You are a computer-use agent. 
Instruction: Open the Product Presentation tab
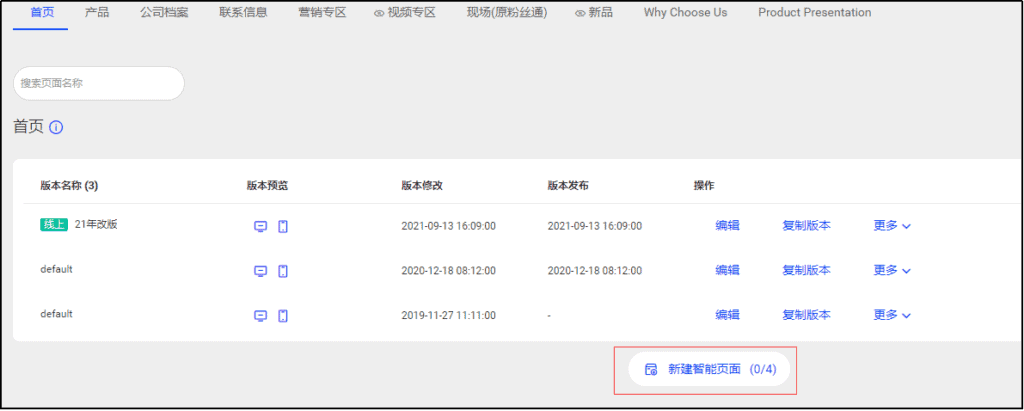point(814,13)
